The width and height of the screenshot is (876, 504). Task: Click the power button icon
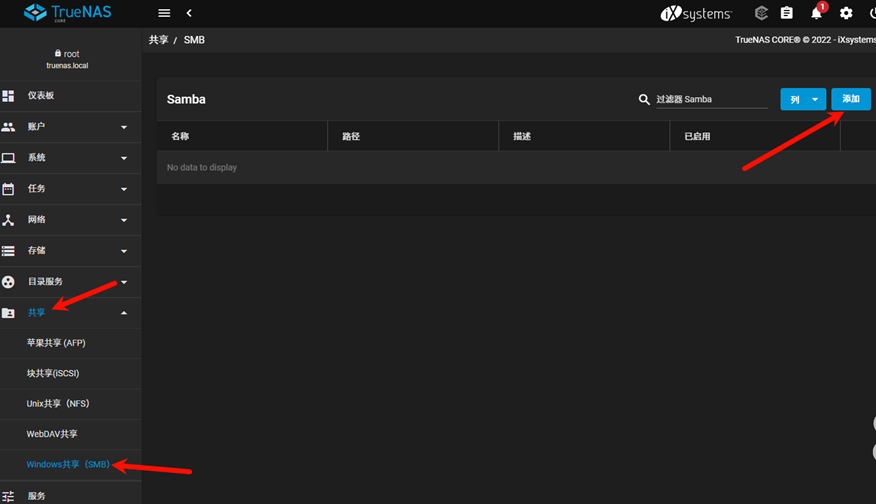coord(871,13)
